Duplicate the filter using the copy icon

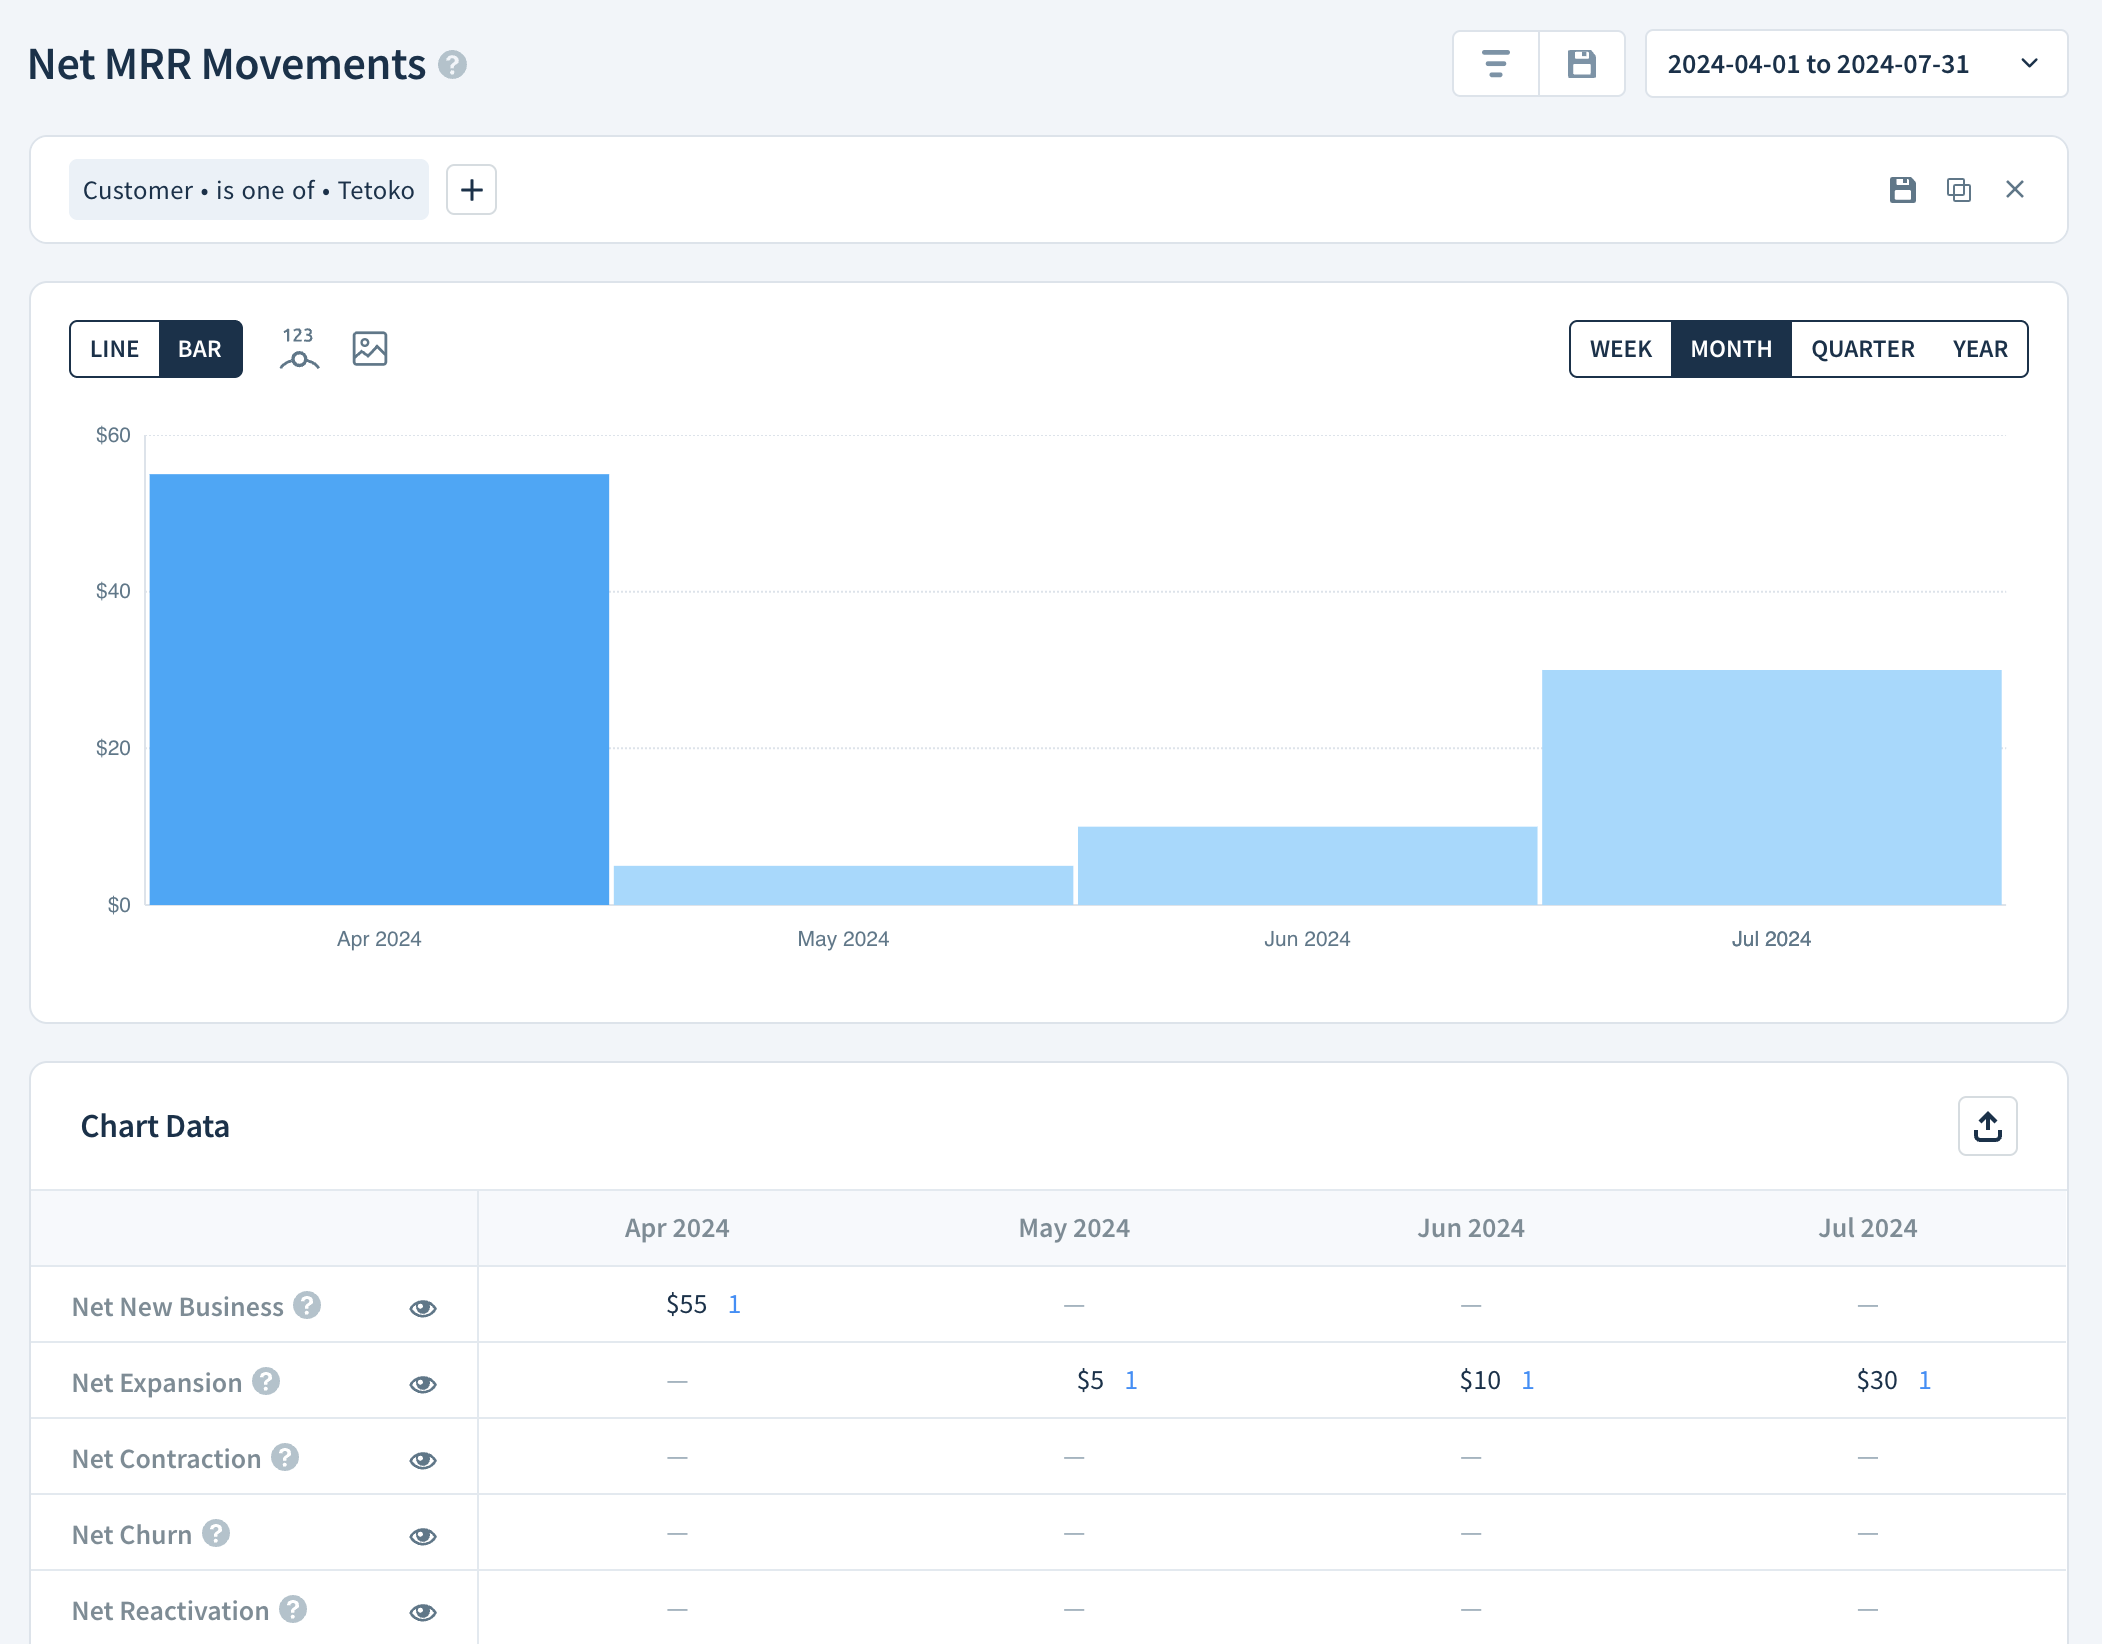pos(1958,189)
